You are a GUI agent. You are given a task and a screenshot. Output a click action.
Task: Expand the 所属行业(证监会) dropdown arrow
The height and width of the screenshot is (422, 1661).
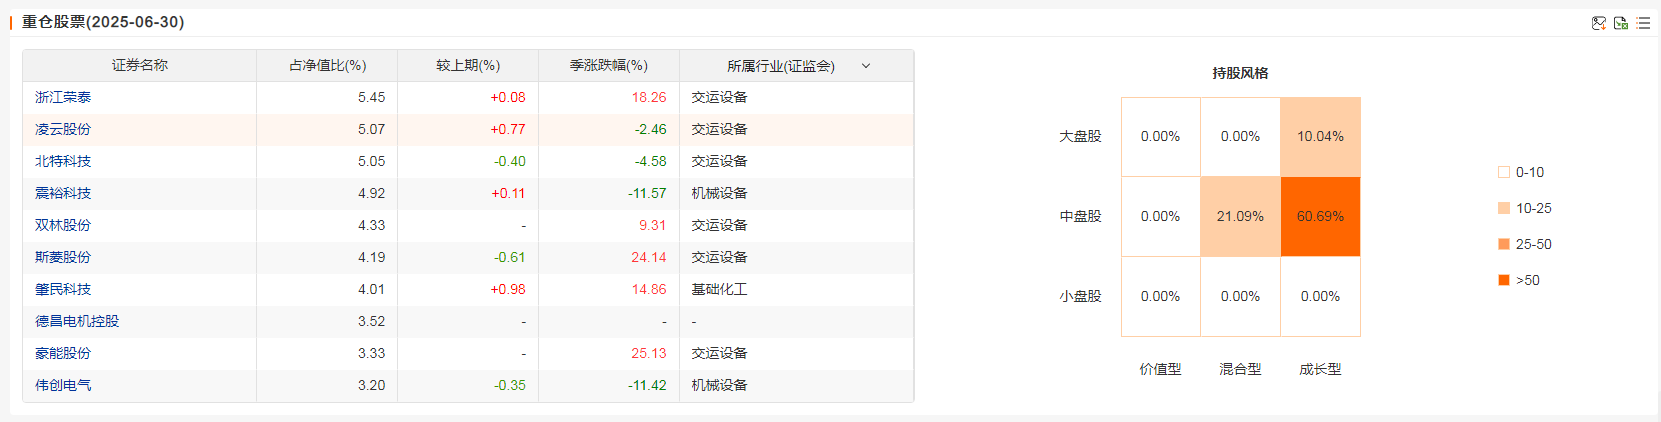(866, 66)
